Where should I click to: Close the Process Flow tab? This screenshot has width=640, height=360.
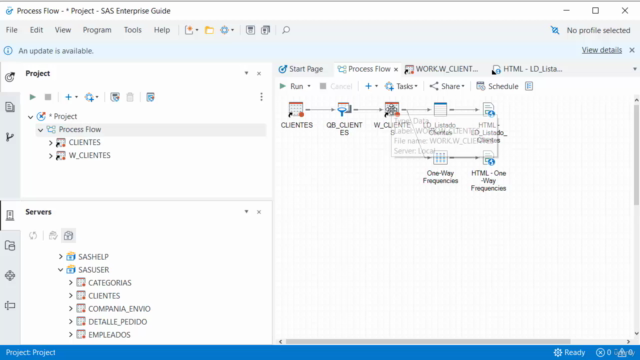396,69
